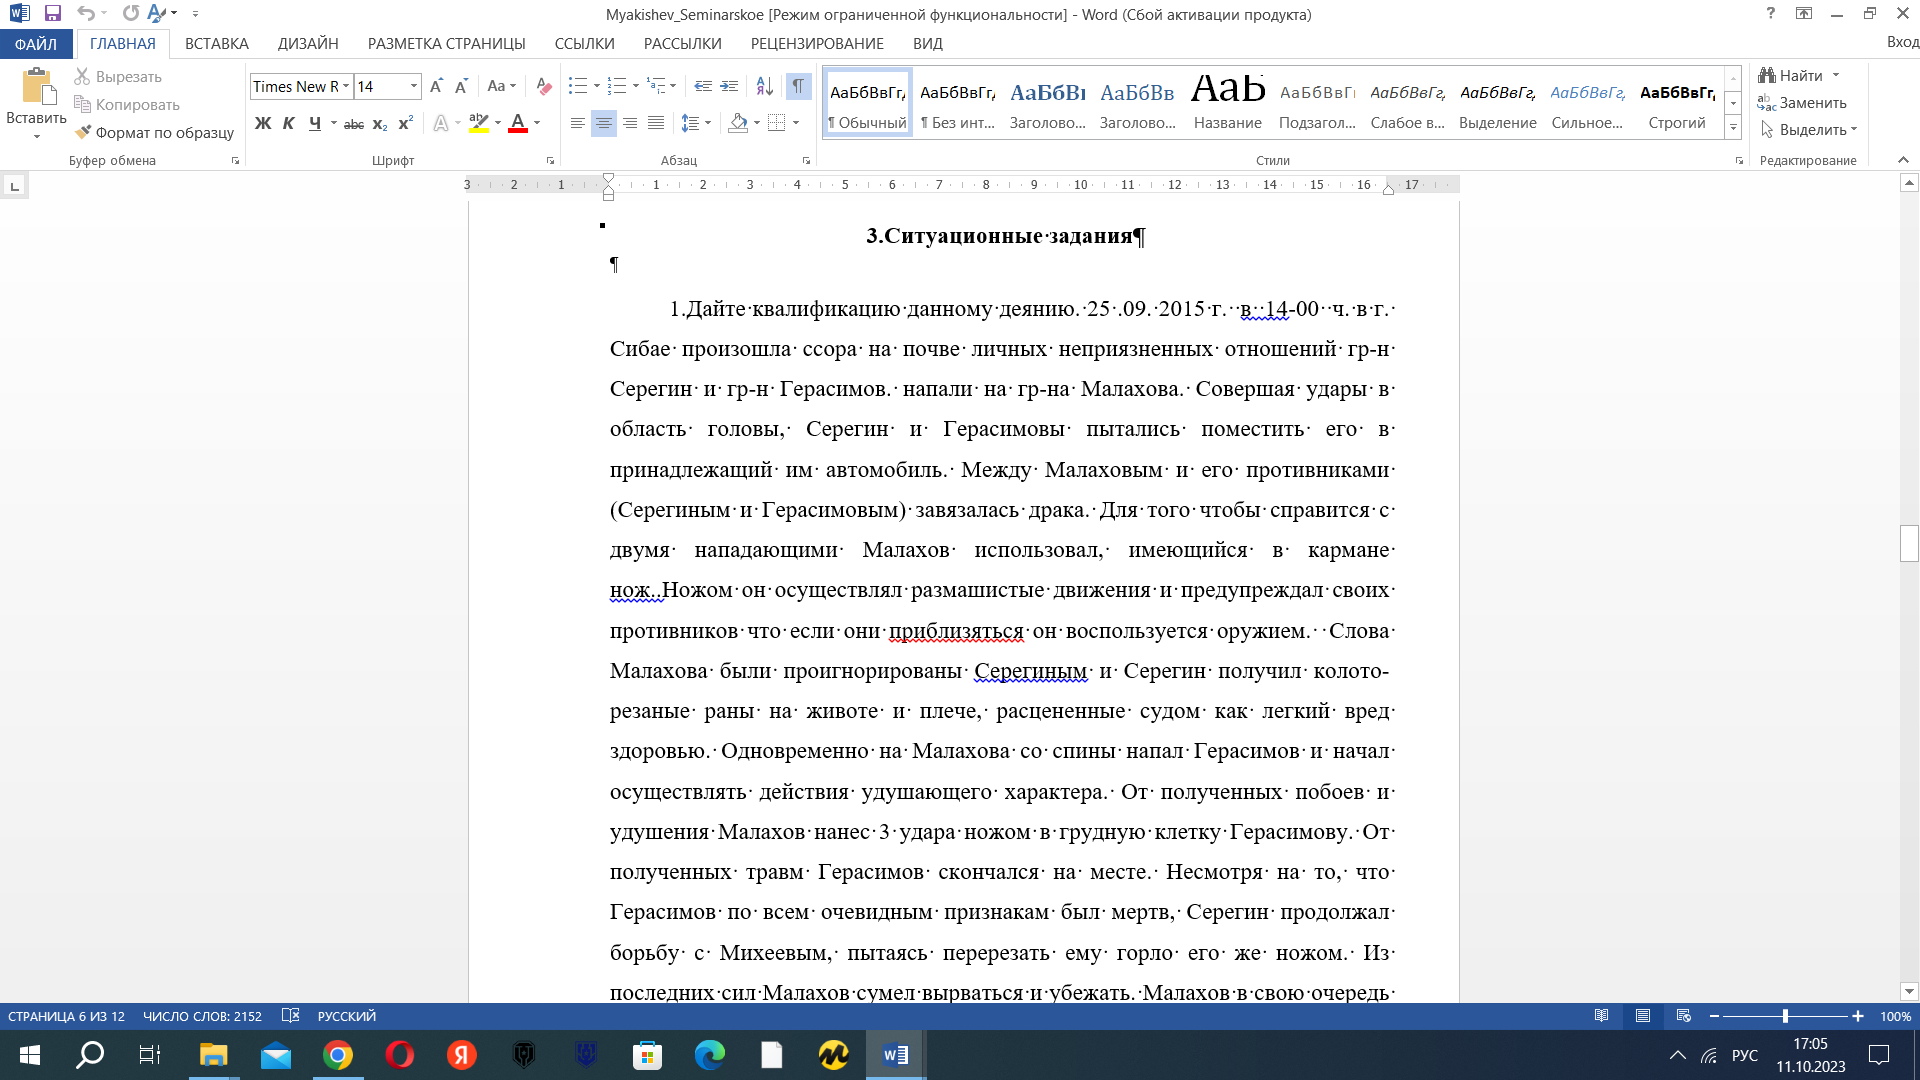
Task: Open the Font dialog launcher (Шрифт)
Action: point(550,161)
